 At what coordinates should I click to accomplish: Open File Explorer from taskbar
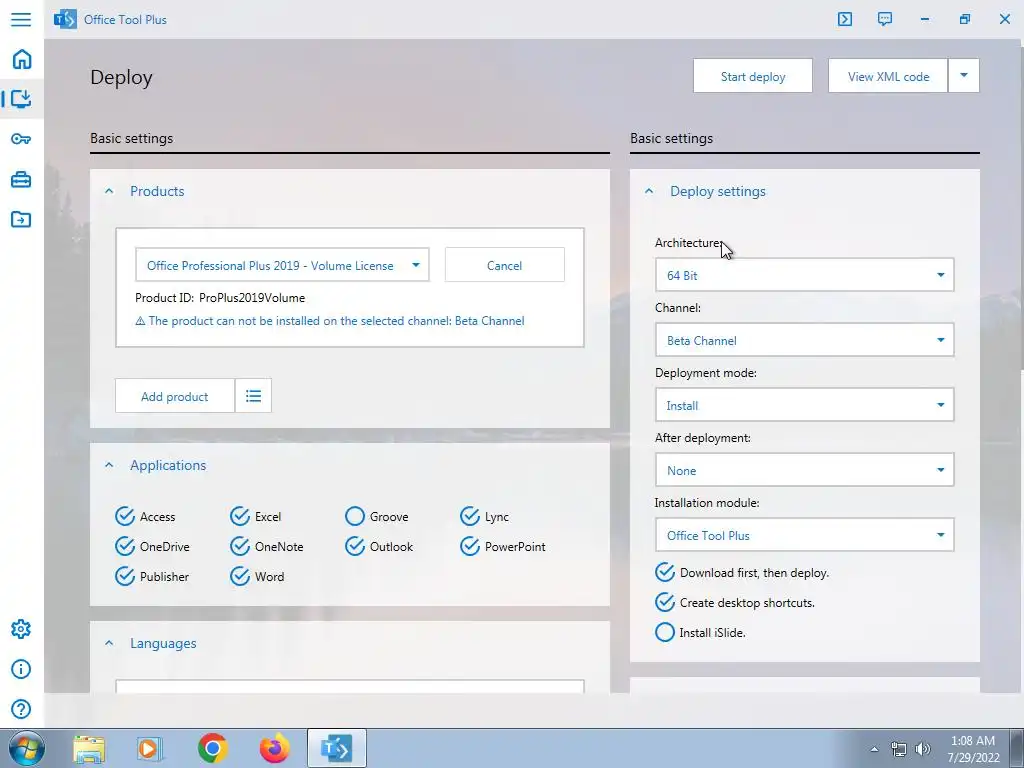[89, 748]
